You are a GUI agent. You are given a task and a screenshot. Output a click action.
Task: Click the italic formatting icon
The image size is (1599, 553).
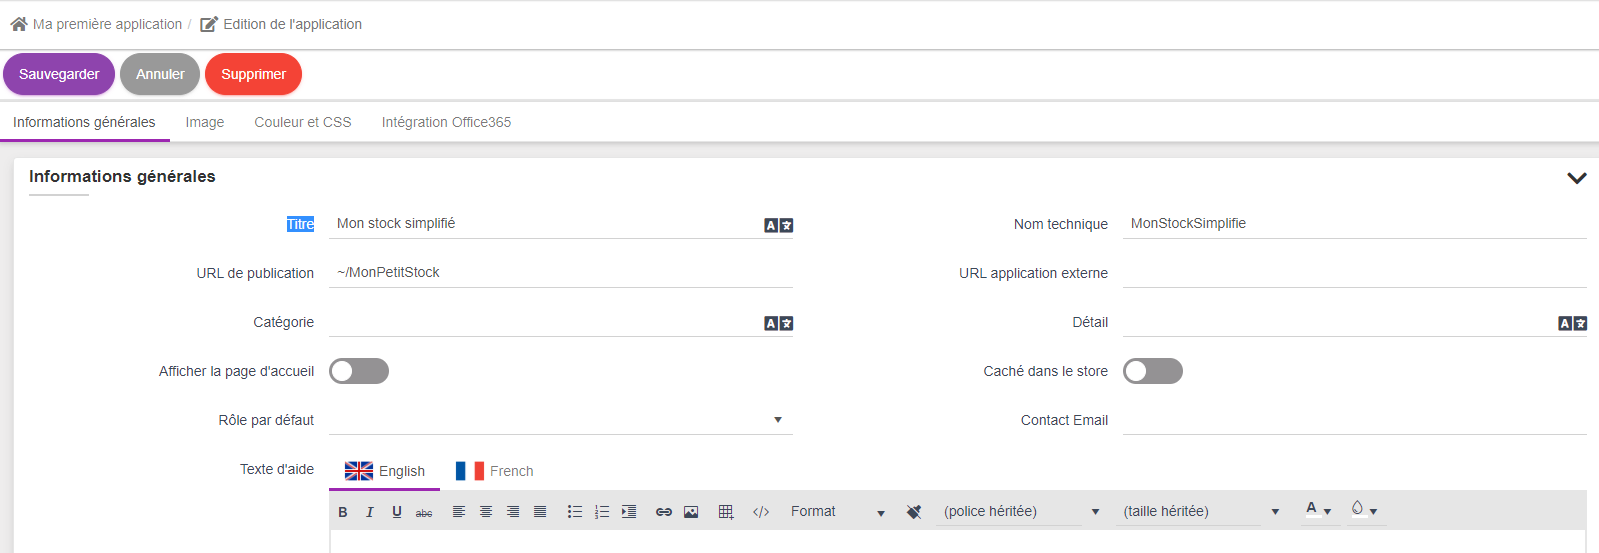tap(370, 512)
